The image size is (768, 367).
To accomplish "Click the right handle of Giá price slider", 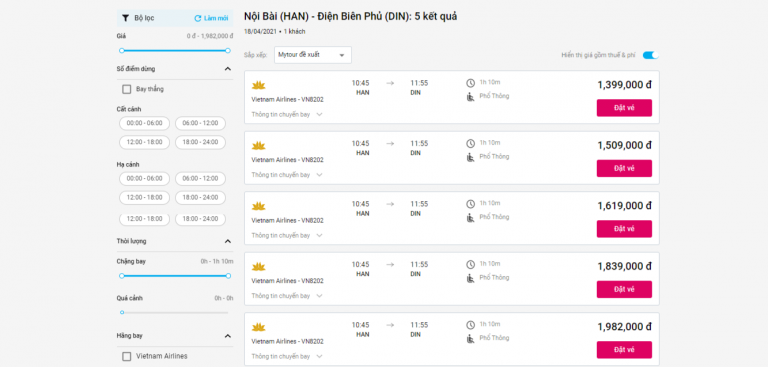I will click(x=228, y=50).
